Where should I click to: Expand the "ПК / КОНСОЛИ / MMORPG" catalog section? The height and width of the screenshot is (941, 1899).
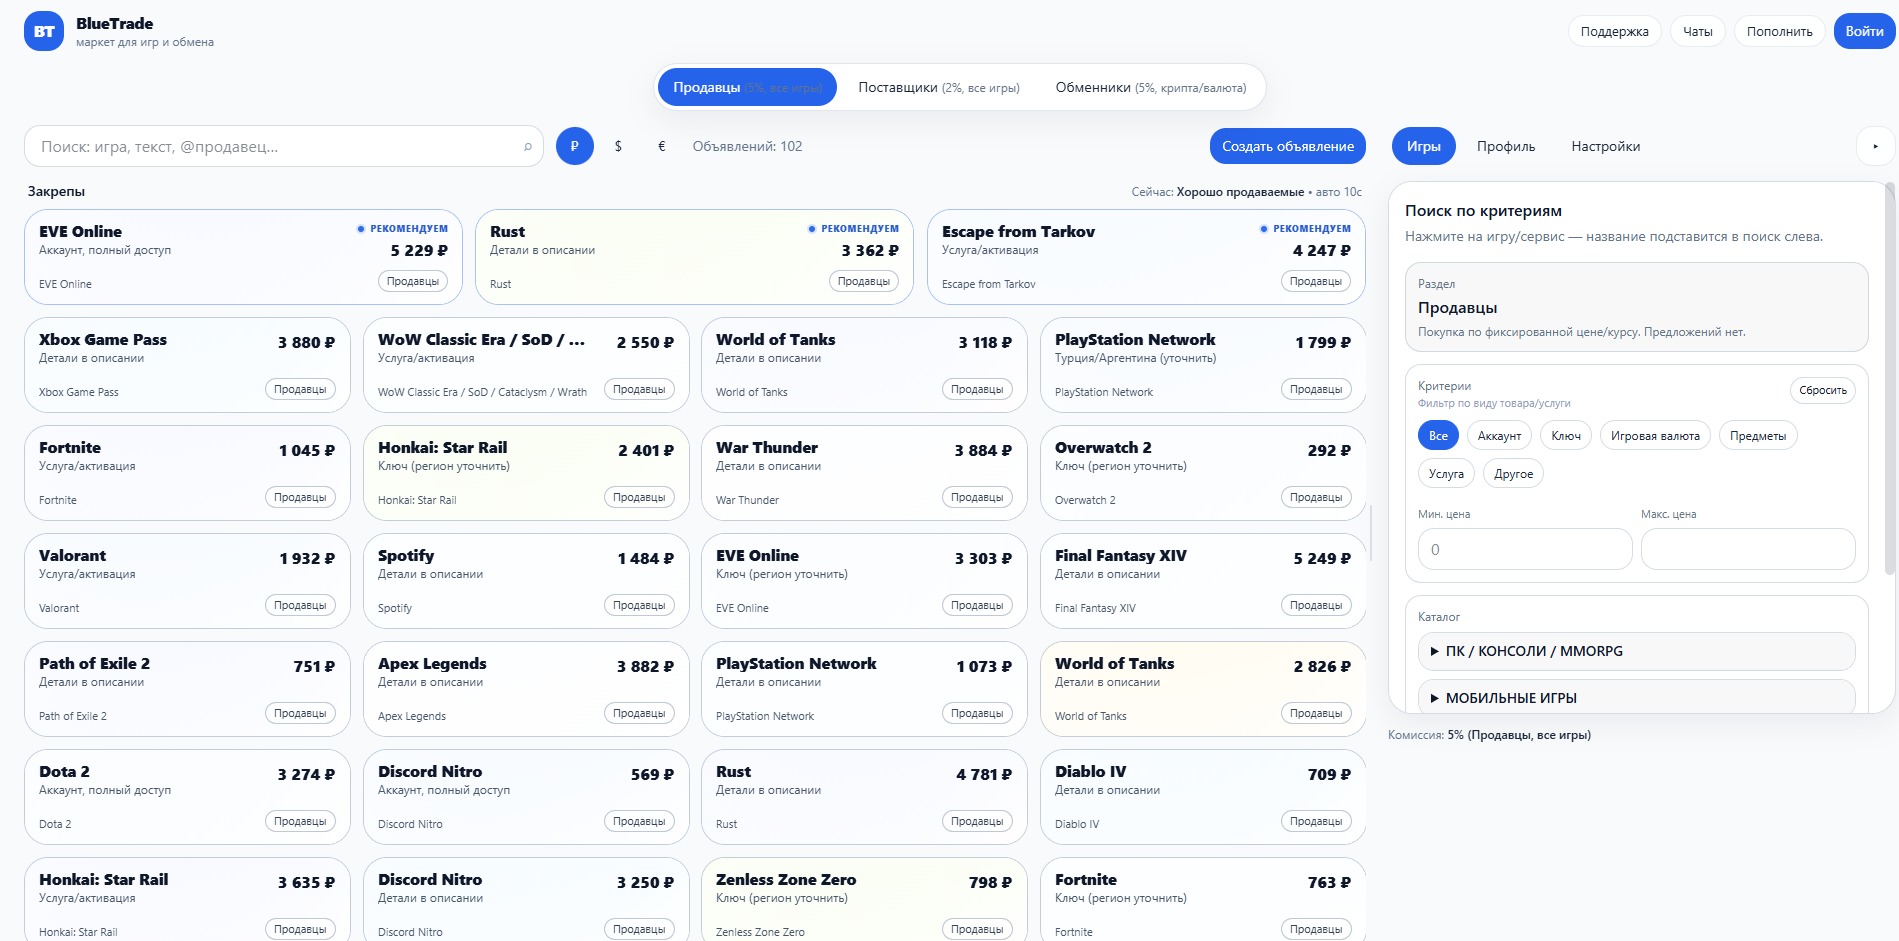point(1636,651)
